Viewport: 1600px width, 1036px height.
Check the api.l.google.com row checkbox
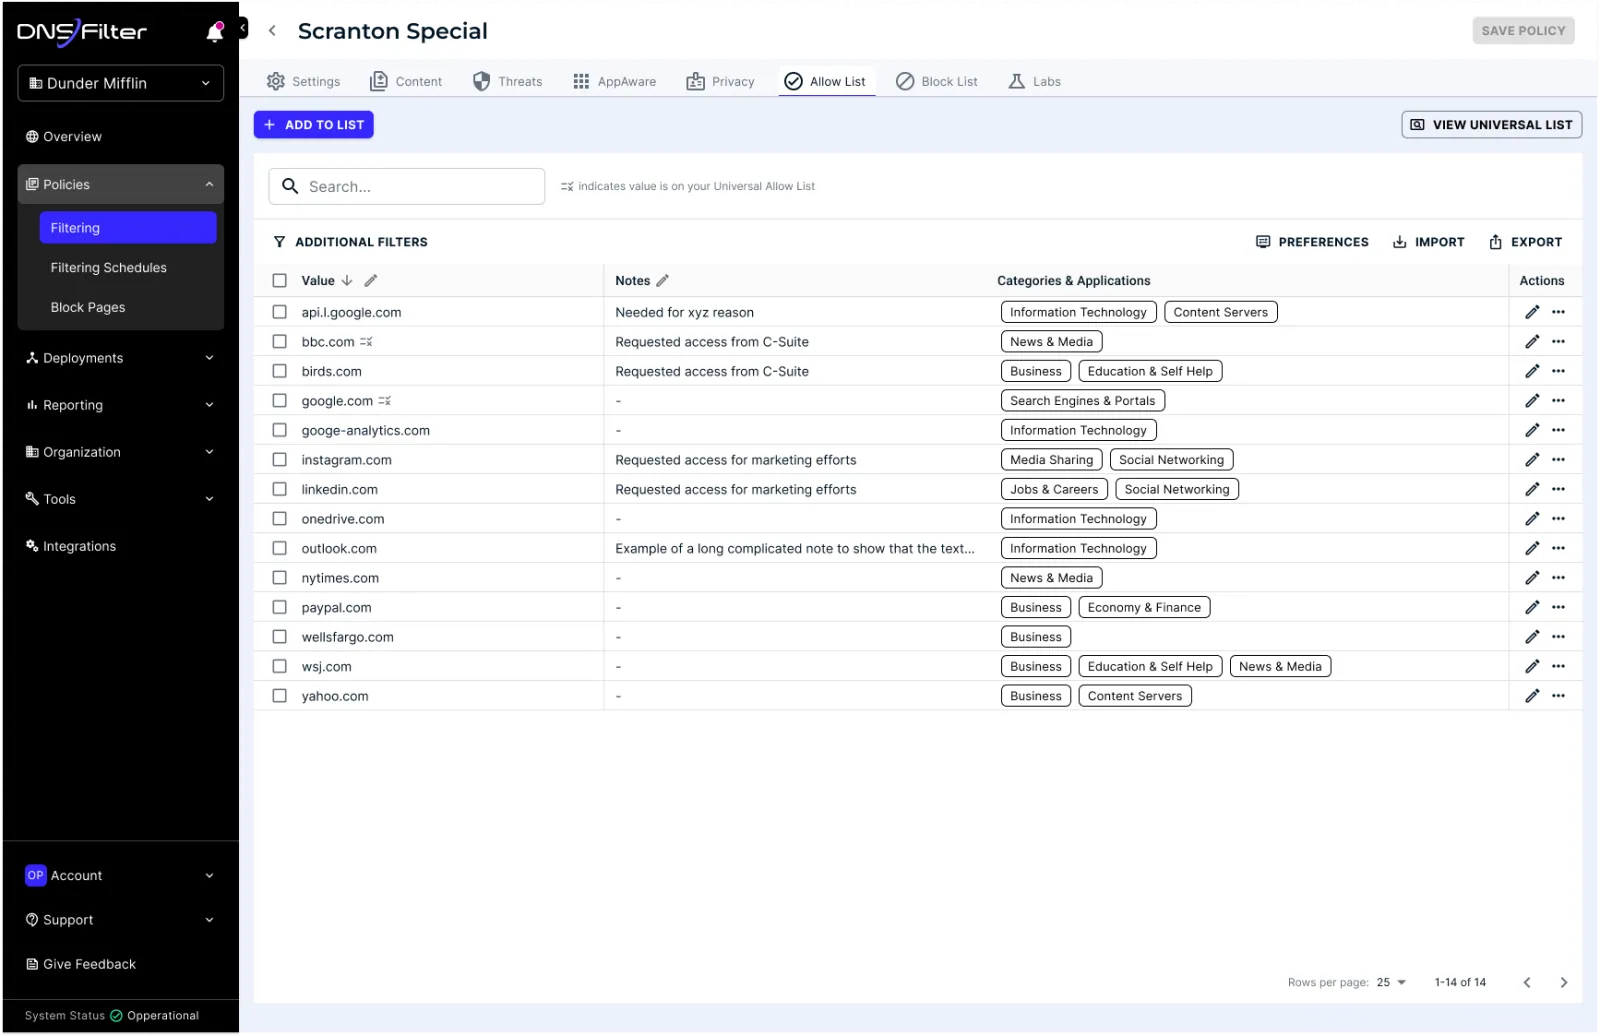279,312
